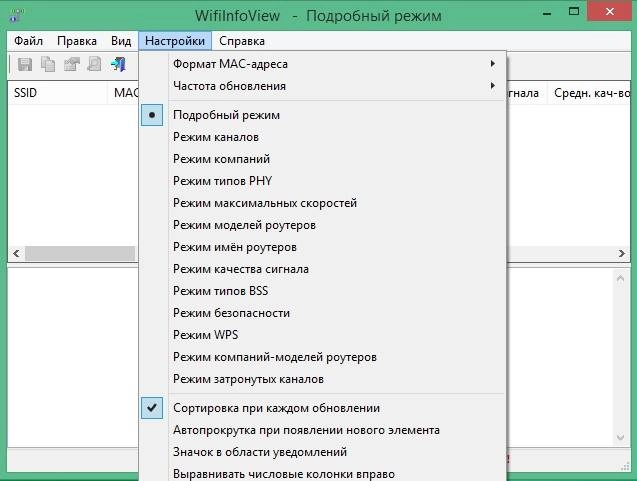637x481 pixels.
Task: Choose Режим WPS menu entry
Action: [323, 335]
